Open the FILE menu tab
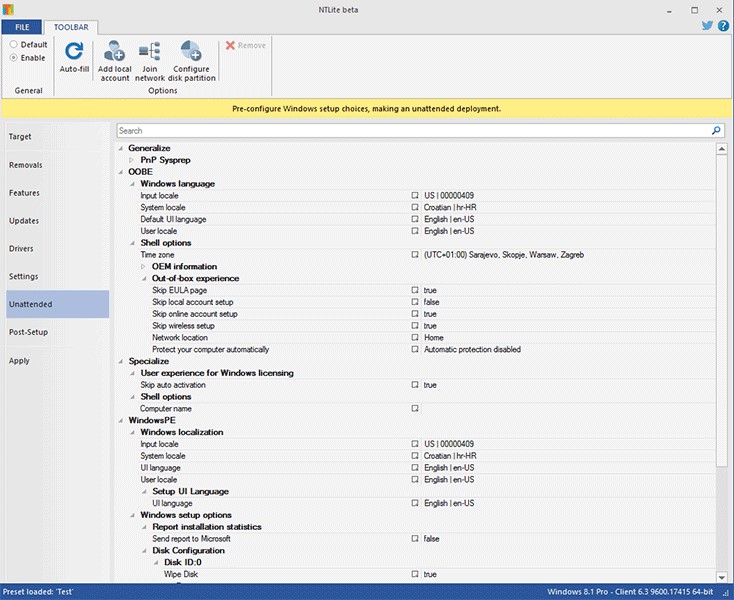 coord(22,27)
